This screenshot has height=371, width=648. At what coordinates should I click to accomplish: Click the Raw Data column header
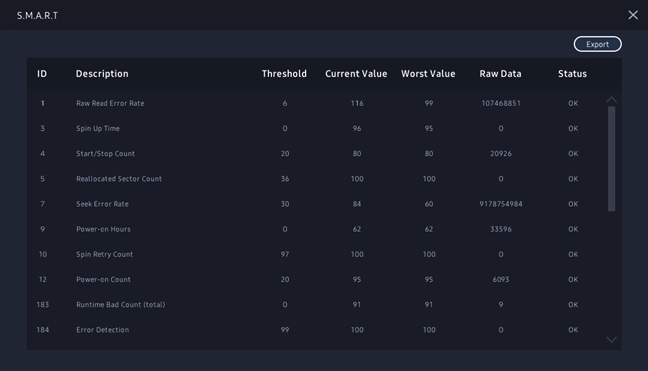500,74
